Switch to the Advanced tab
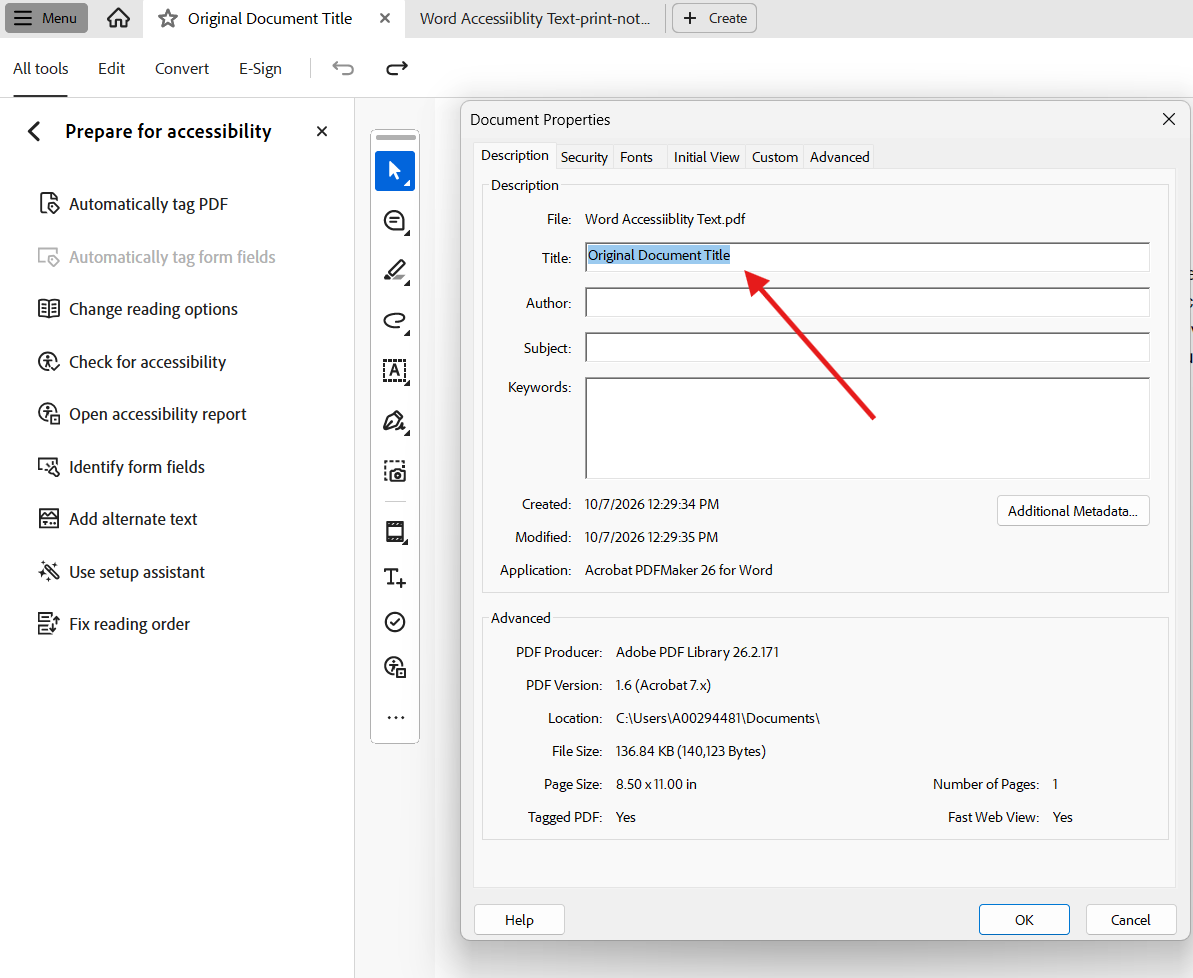The width and height of the screenshot is (1193, 978). (839, 157)
